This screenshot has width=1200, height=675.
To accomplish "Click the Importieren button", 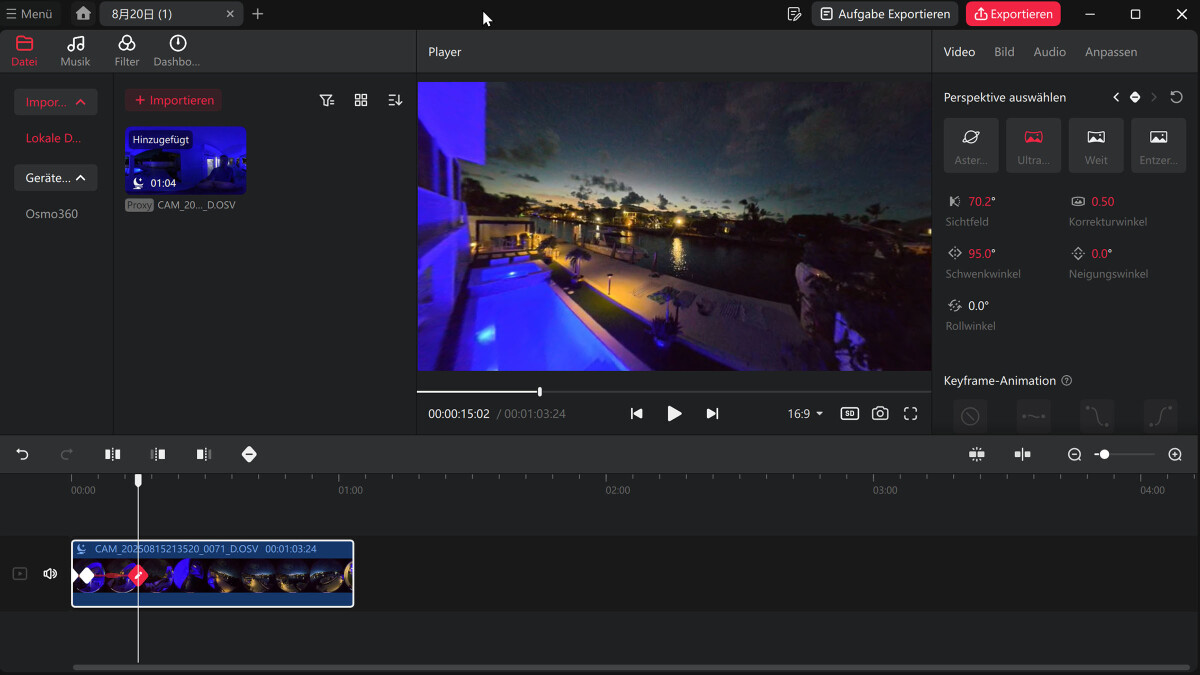I will click(x=174, y=100).
